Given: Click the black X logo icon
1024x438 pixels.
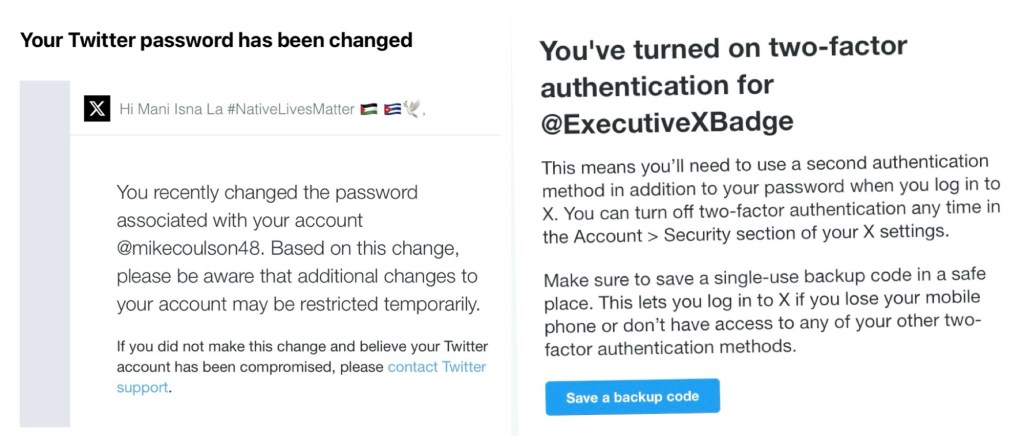Looking at the screenshot, I should [97, 109].
